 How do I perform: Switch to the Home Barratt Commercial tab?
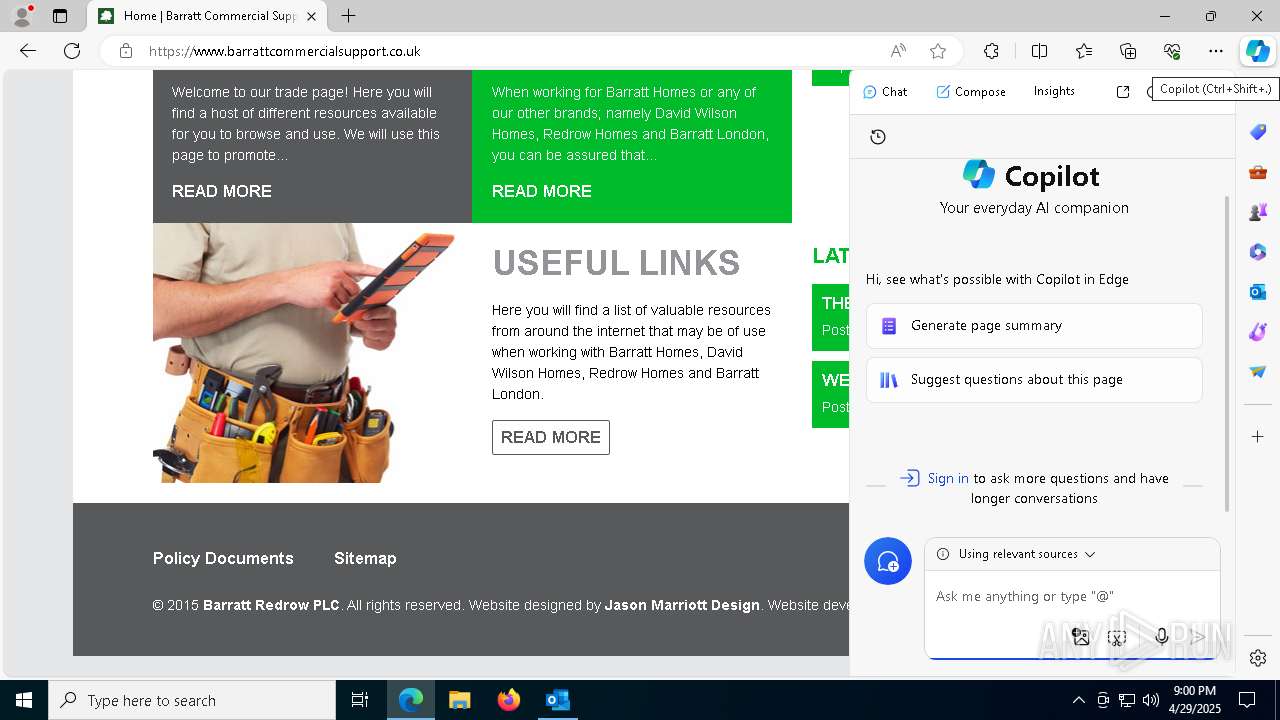pyautogui.click(x=207, y=16)
